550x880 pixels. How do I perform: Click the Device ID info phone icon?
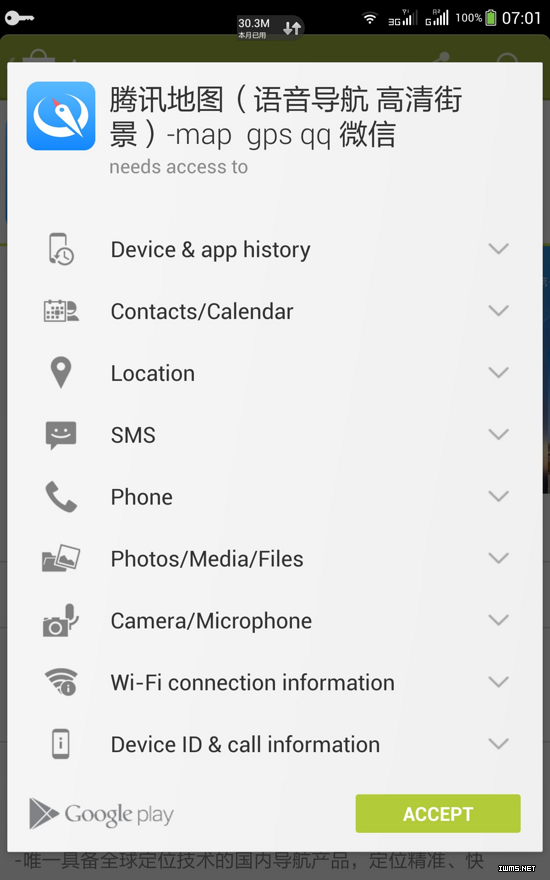coord(61,744)
